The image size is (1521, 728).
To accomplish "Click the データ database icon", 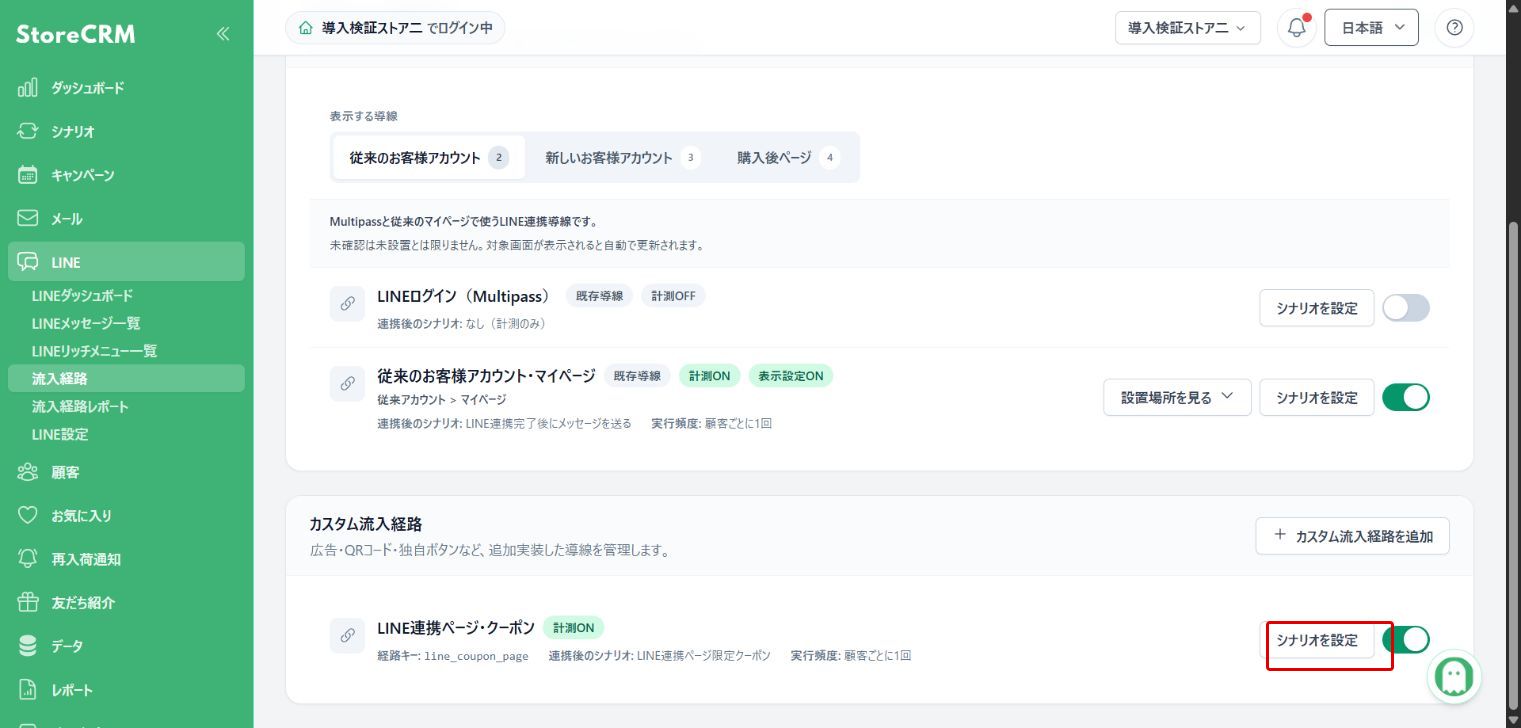I will coord(28,646).
